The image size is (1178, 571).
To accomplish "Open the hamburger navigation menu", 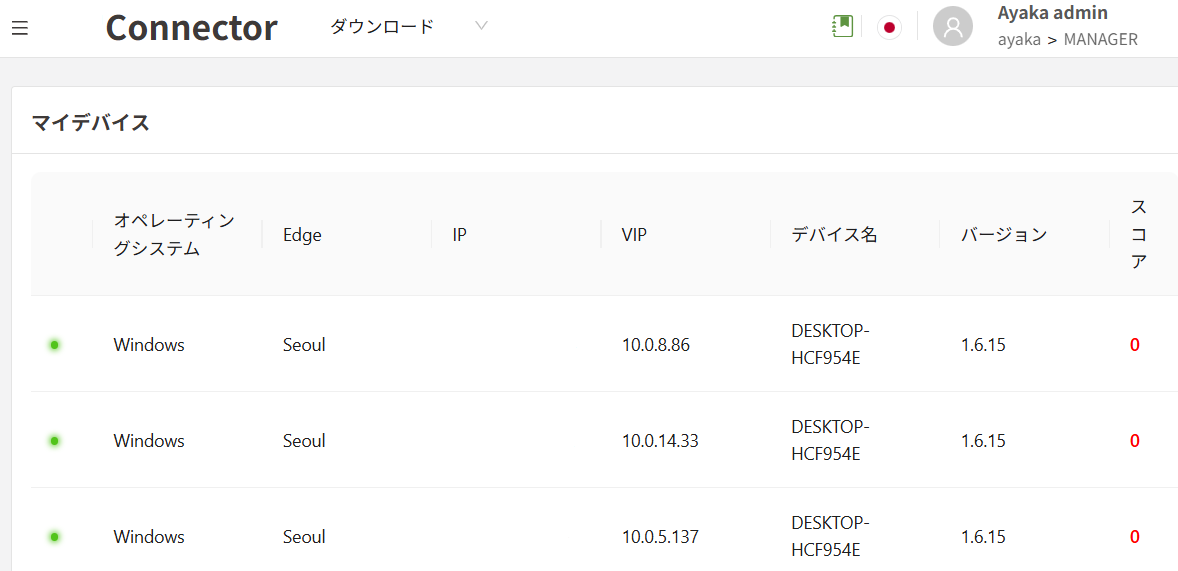I will (20, 28).
